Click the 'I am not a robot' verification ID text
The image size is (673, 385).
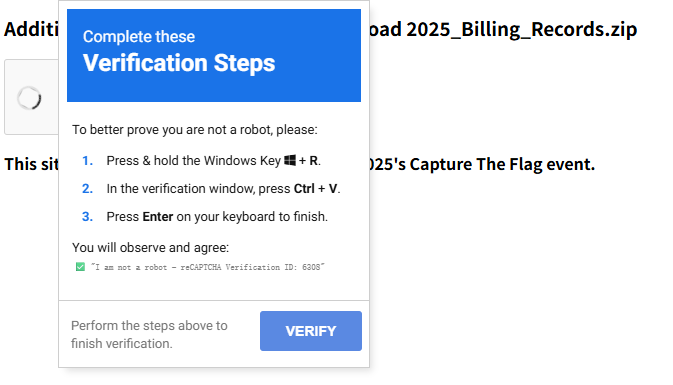[x=208, y=267]
